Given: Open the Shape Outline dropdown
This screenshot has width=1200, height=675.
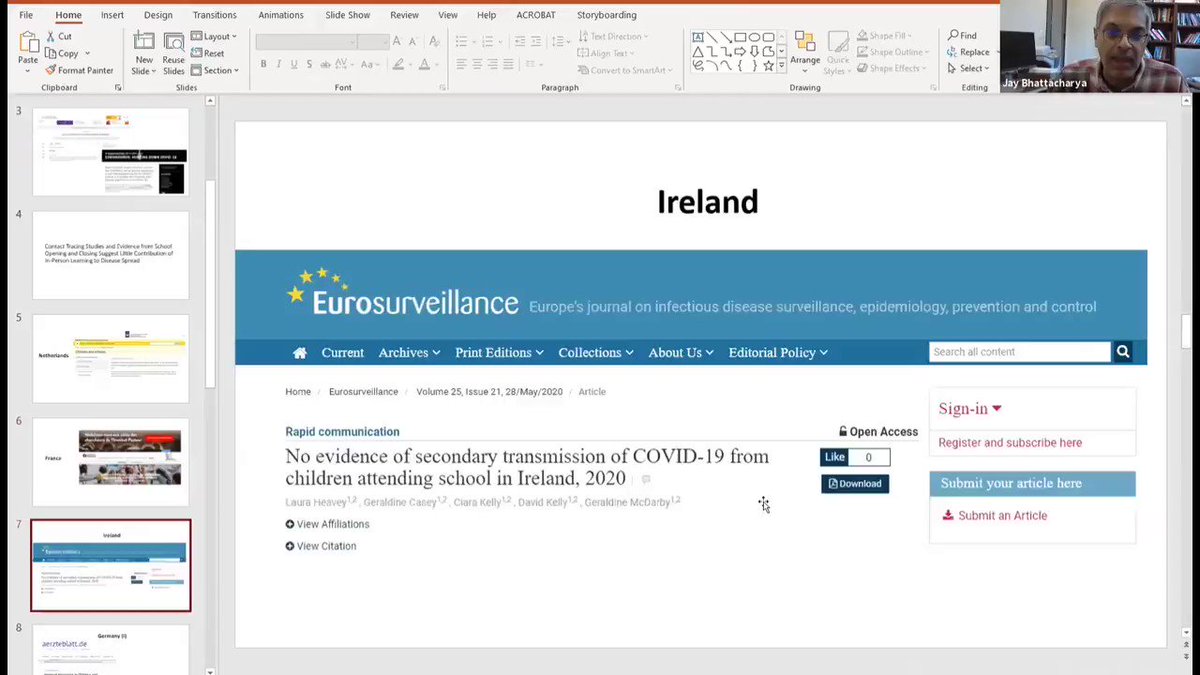Looking at the screenshot, I should pos(892,52).
